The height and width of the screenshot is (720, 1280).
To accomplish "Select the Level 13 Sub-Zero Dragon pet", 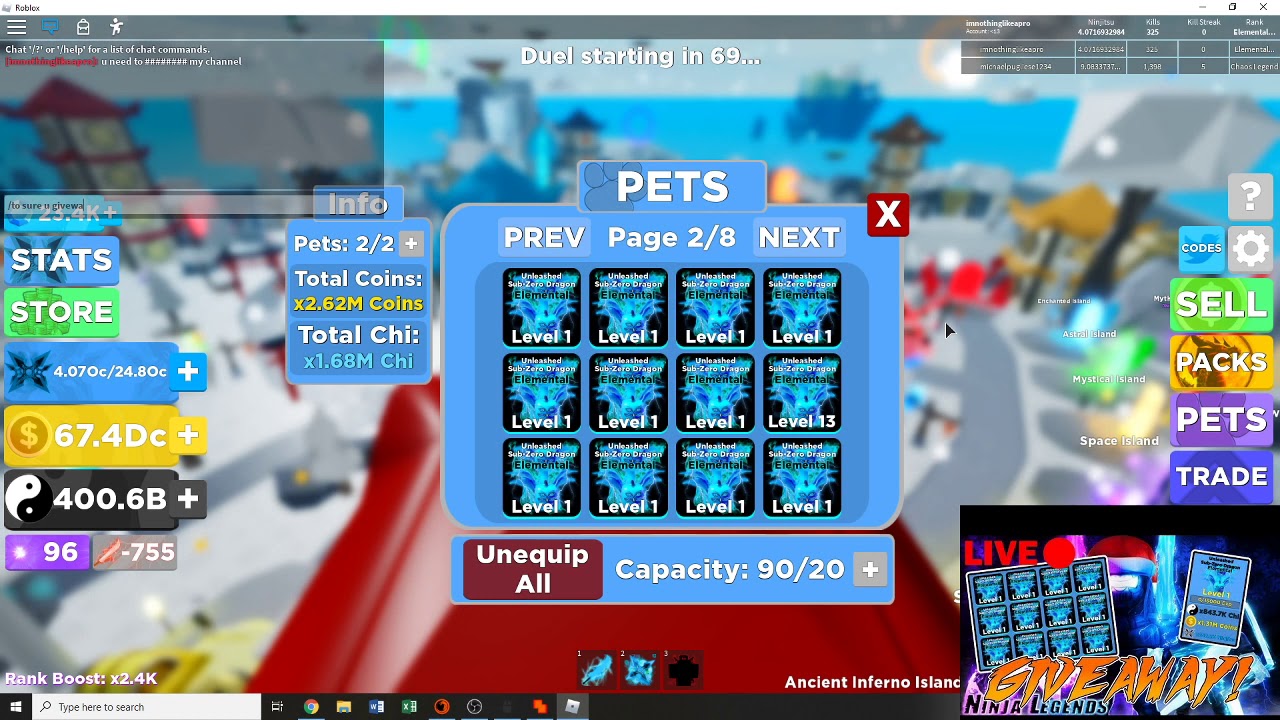I will [x=802, y=393].
